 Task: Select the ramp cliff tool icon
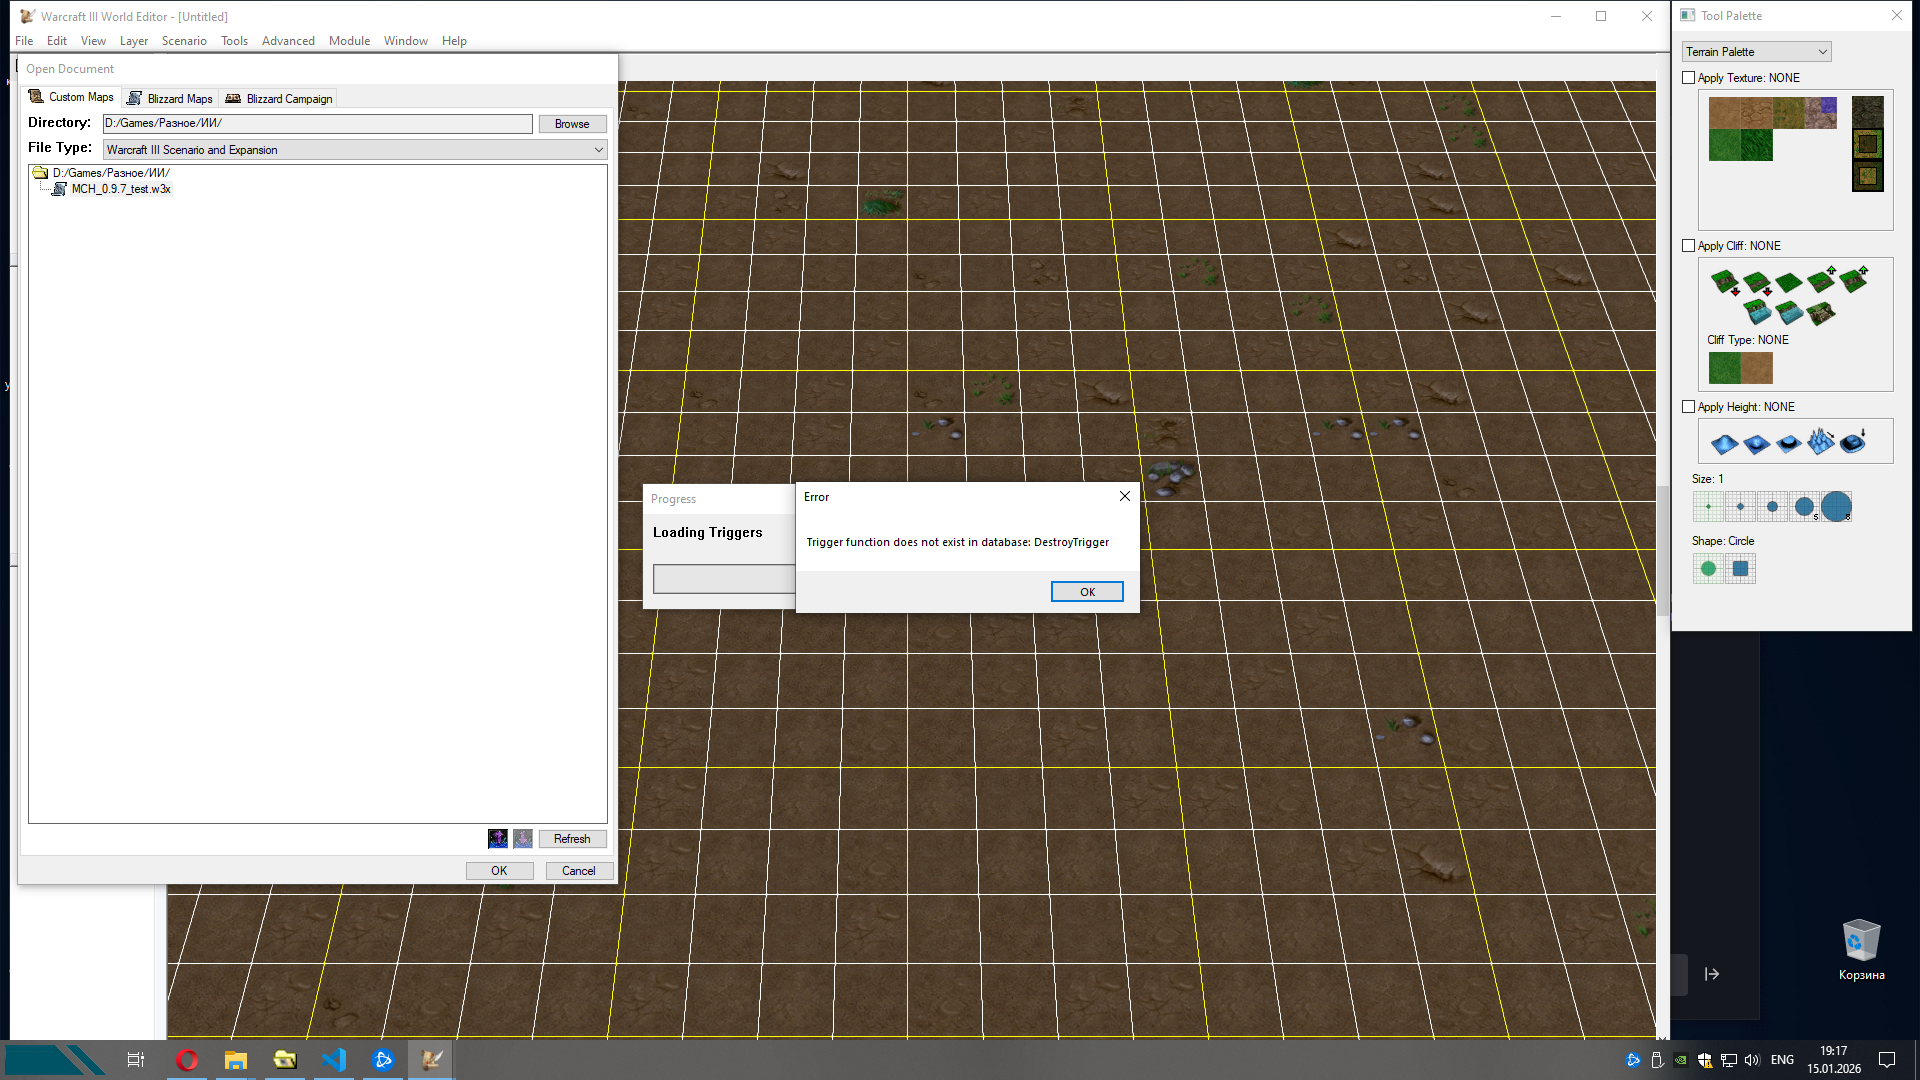click(x=1821, y=313)
